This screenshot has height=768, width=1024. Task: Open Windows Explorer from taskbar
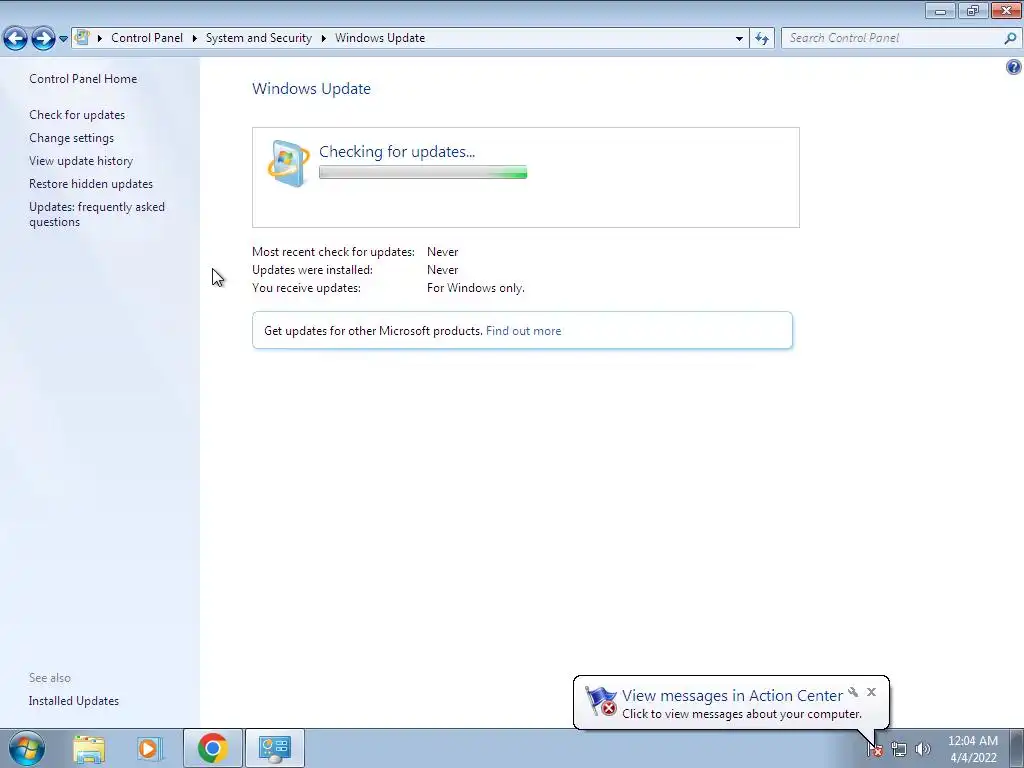(89, 748)
